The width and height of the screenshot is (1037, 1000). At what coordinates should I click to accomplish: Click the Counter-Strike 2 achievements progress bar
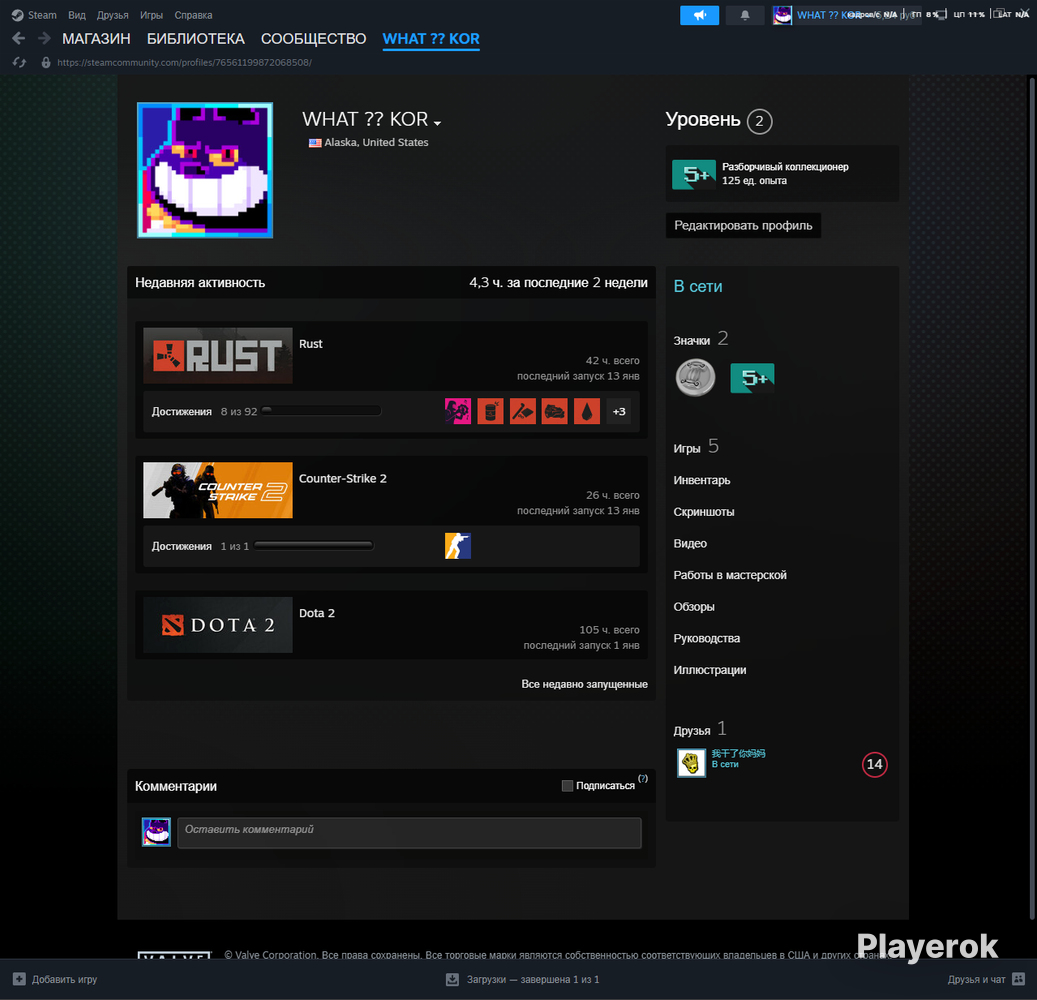coord(313,546)
